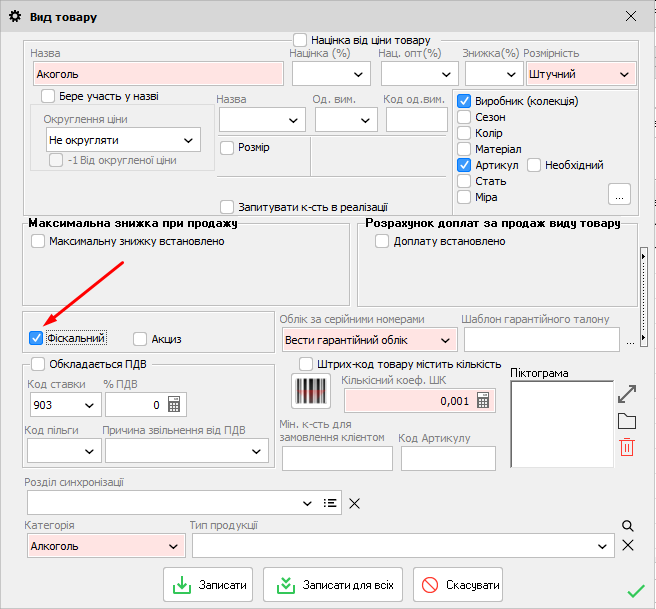Open list picker in Розділ синхронізації

pos(330,503)
